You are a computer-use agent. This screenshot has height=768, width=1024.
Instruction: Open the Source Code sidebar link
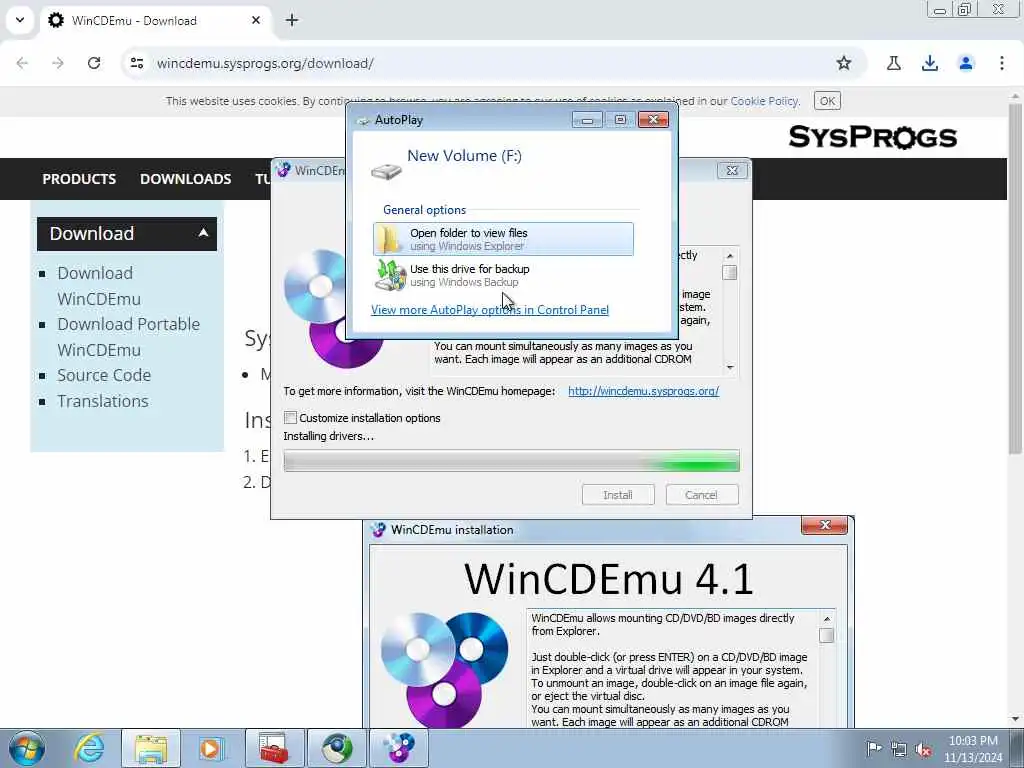point(104,375)
